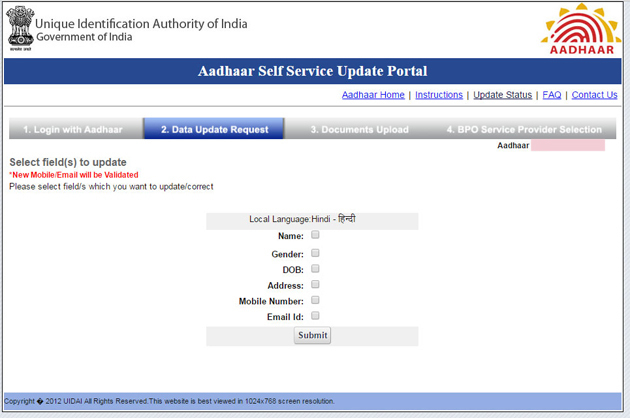Click the Submit button
This screenshot has height=418, width=630.
[x=312, y=335]
